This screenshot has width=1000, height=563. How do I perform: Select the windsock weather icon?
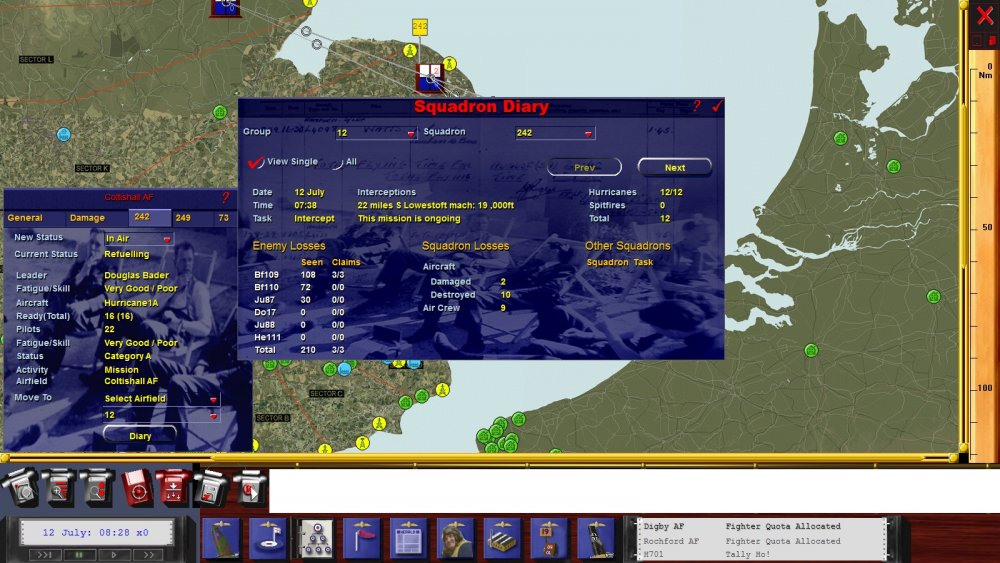(x=362, y=539)
